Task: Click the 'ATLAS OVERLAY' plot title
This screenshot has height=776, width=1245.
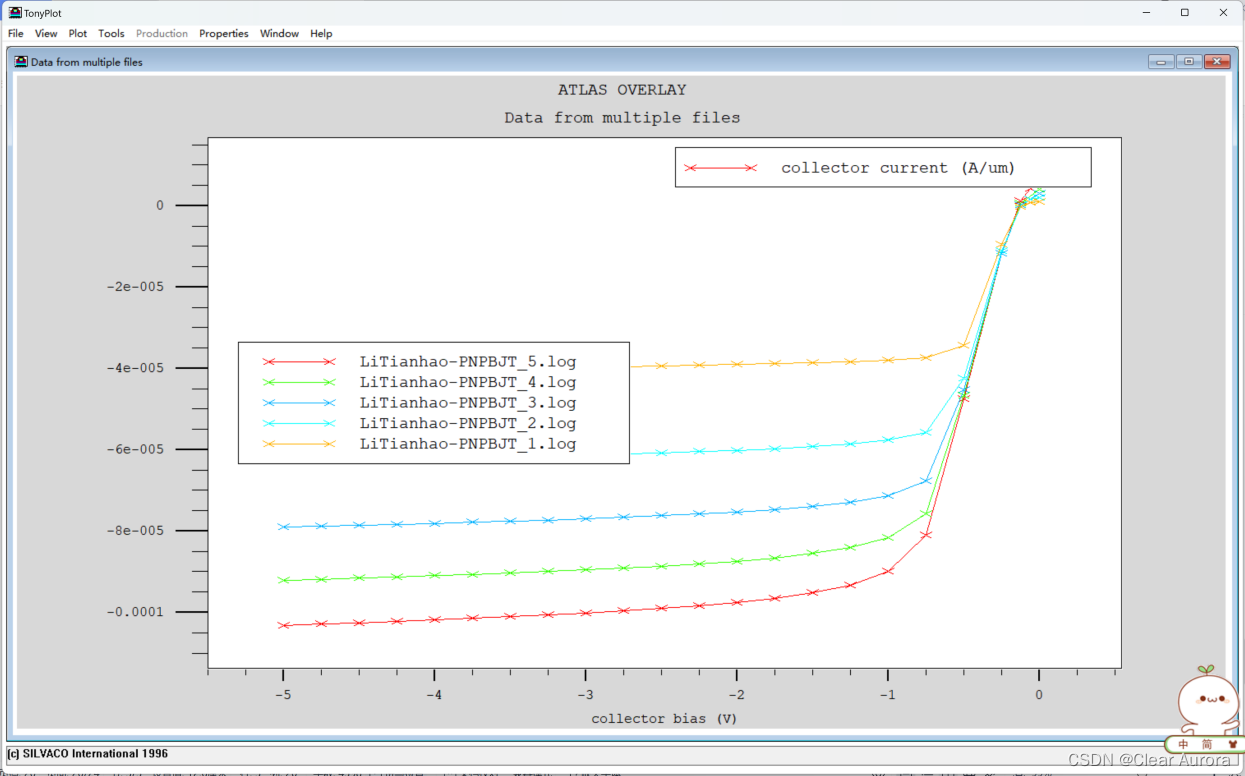Action: click(x=622, y=89)
